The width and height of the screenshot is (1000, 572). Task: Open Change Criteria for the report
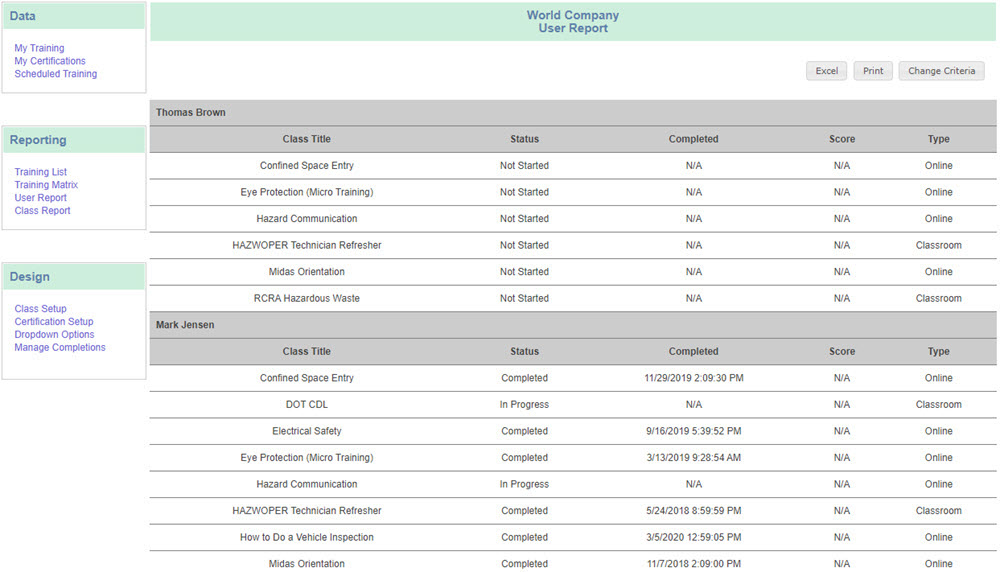coord(941,71)
